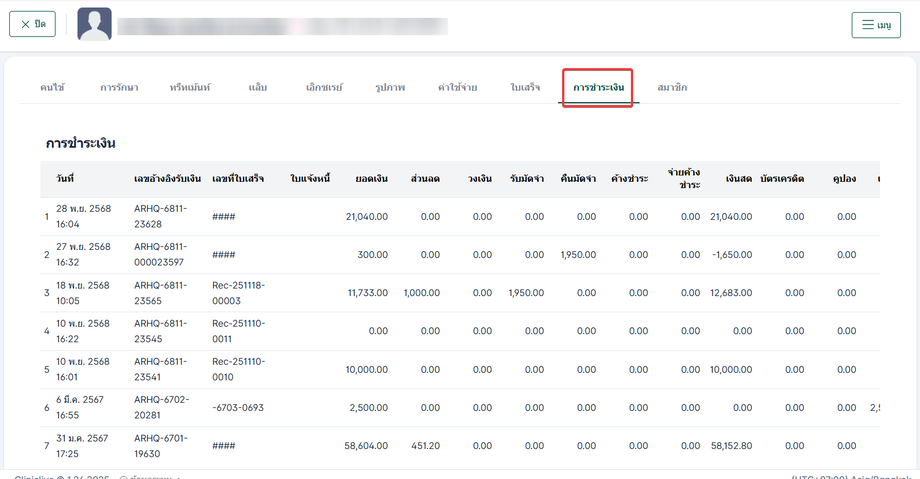Click receipt number Rec-251118-00003
Screen dimensions: 920x479
[x=238, y=293]
